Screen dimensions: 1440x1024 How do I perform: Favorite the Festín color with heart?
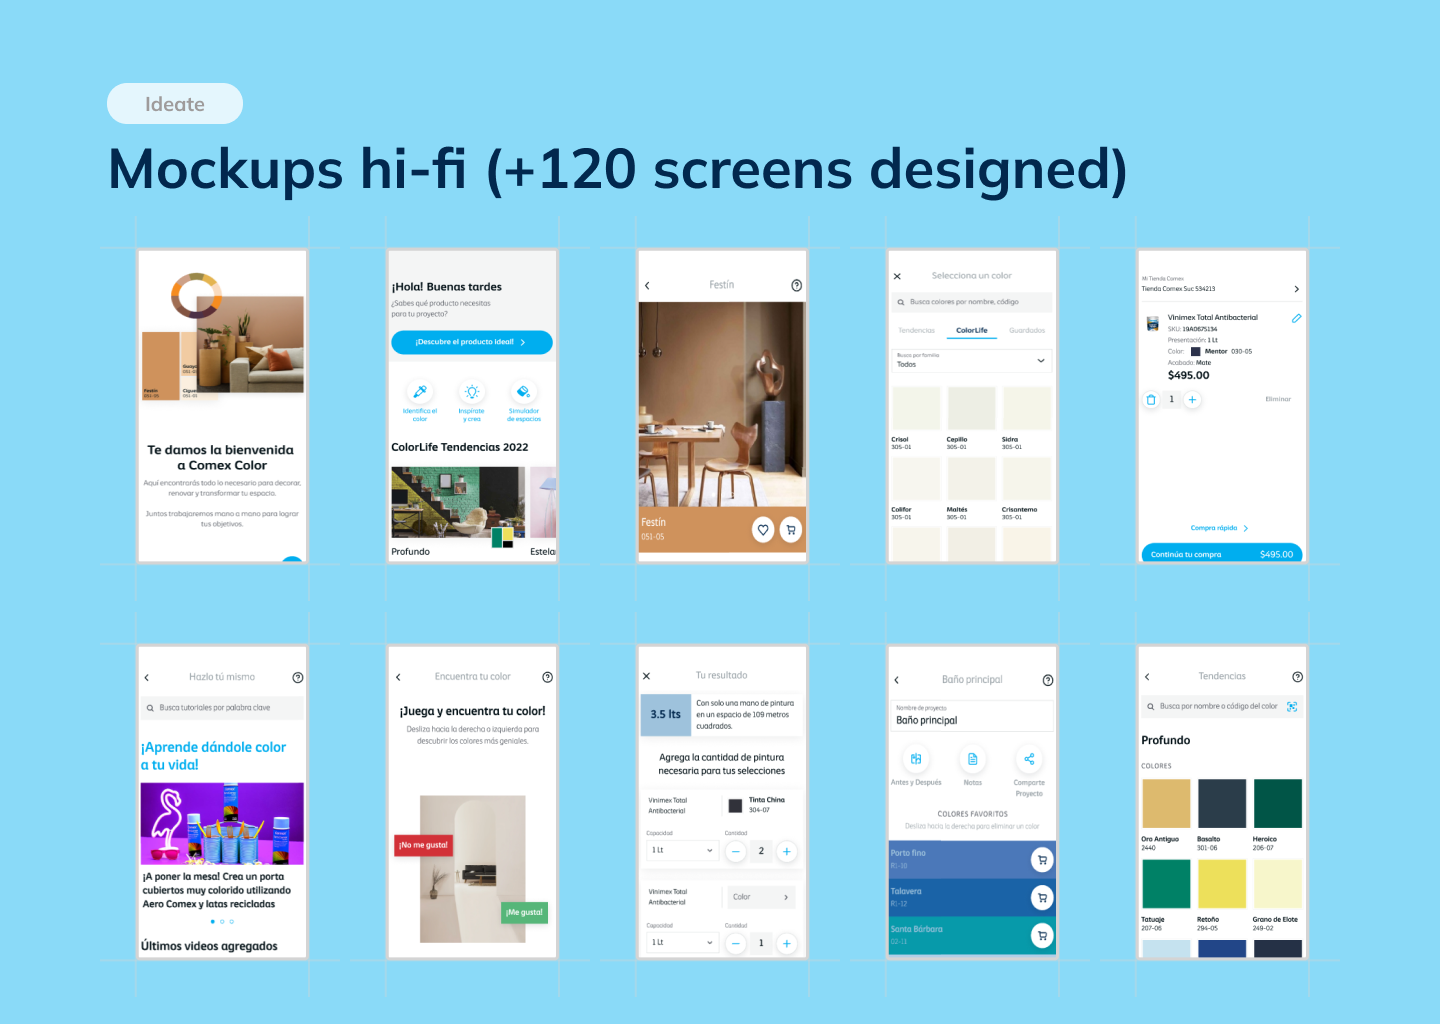pos(763,530)
